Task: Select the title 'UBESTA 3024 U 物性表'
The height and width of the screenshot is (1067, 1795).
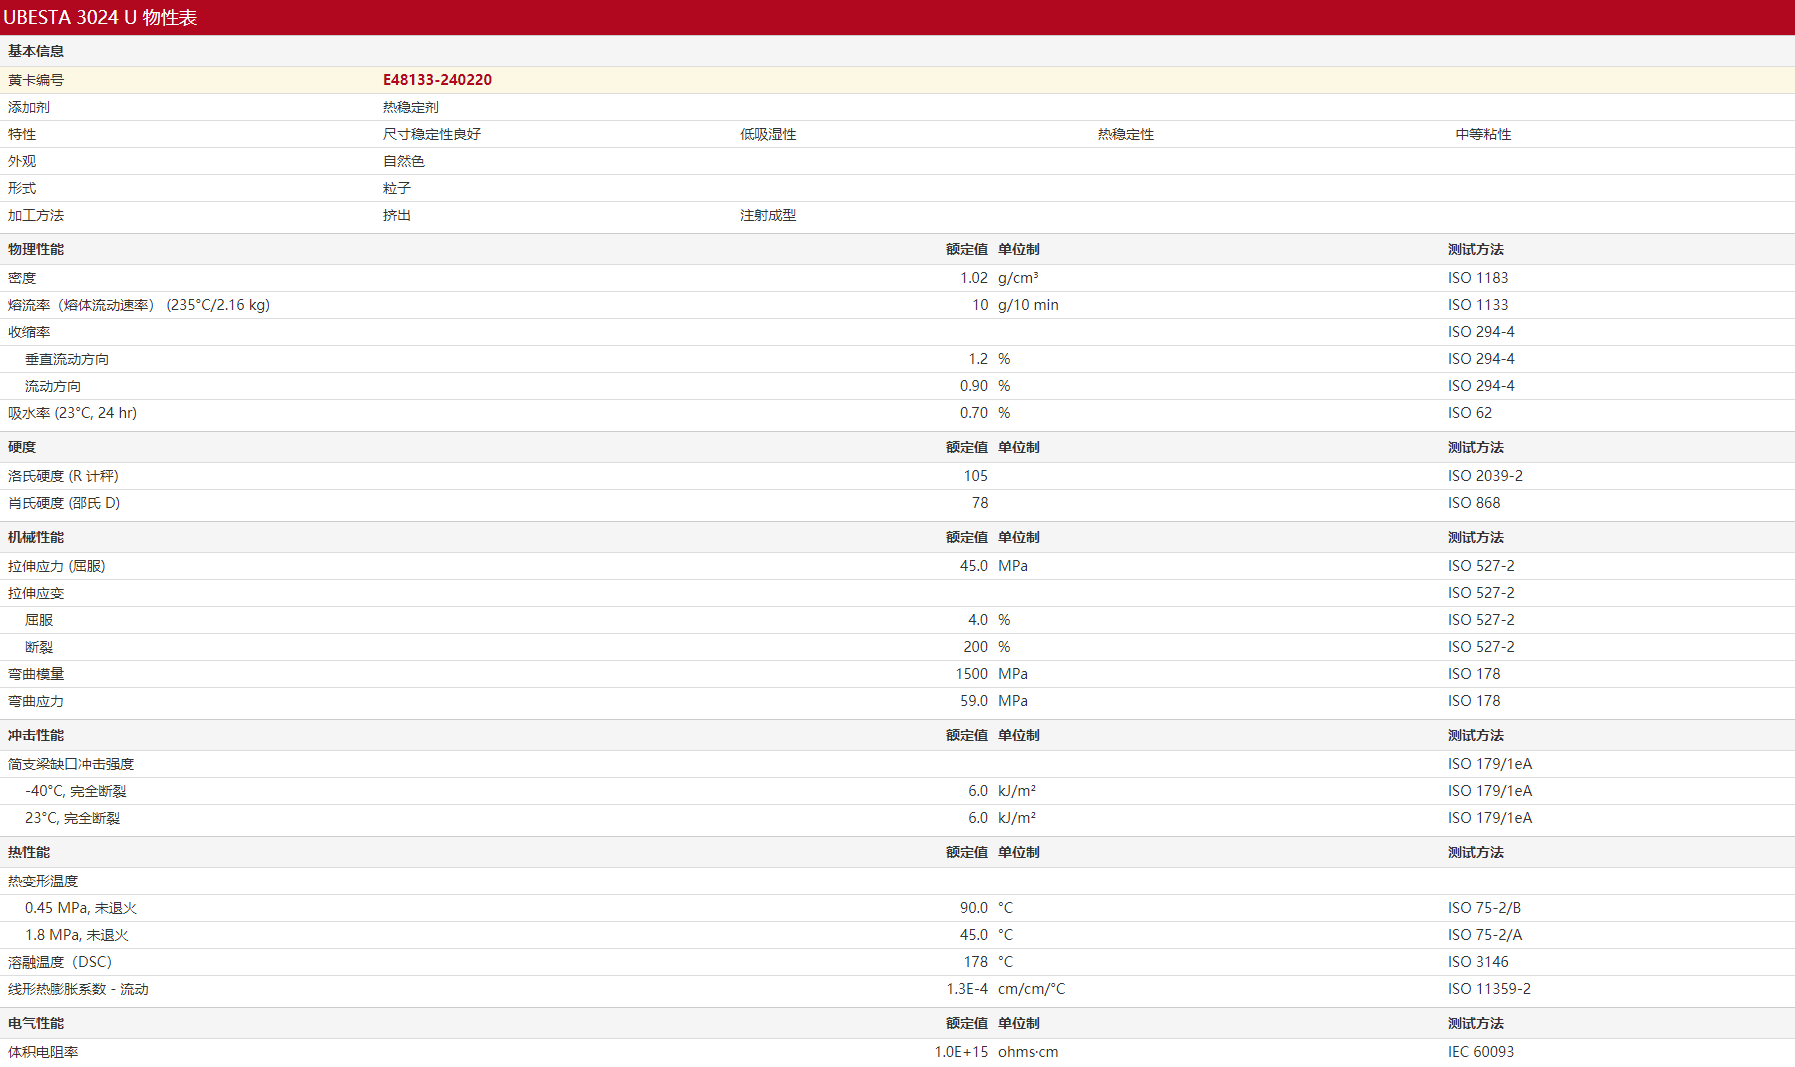Action: click(x=100, y=17)
